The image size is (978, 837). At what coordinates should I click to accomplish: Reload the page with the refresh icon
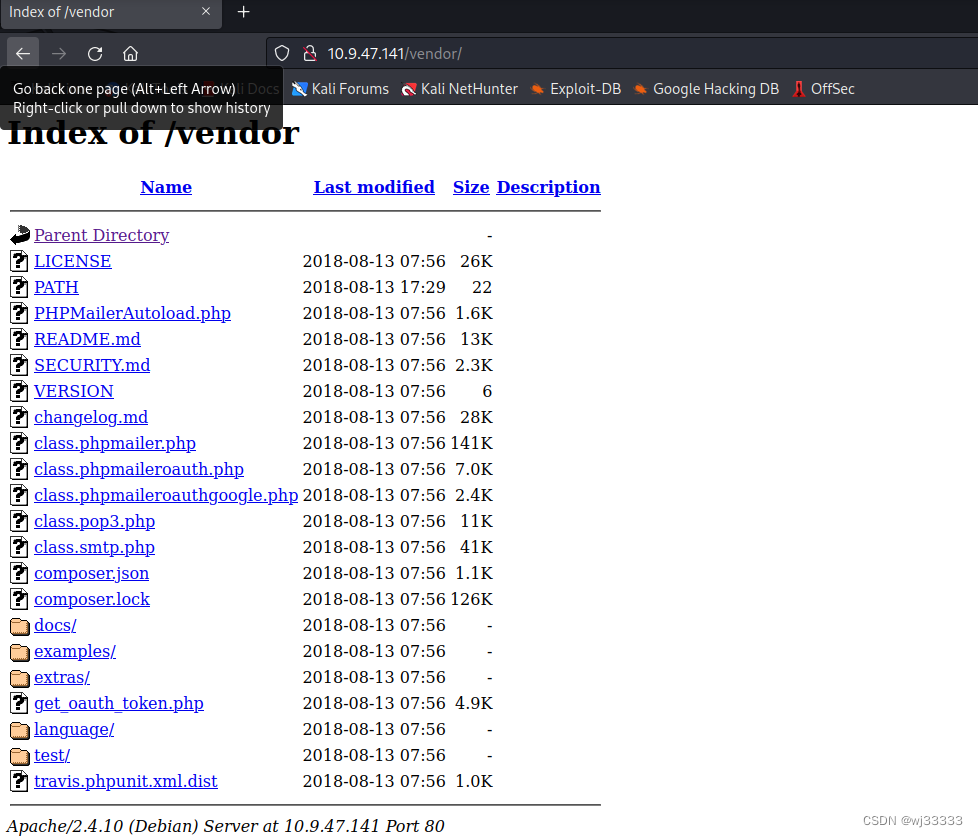pos(95,54)
